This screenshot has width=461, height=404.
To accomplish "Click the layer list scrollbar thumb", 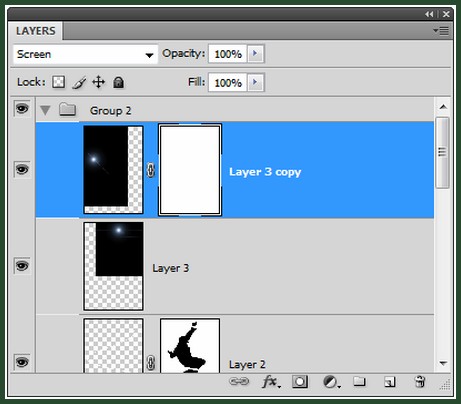I will (x=443, y=153).
